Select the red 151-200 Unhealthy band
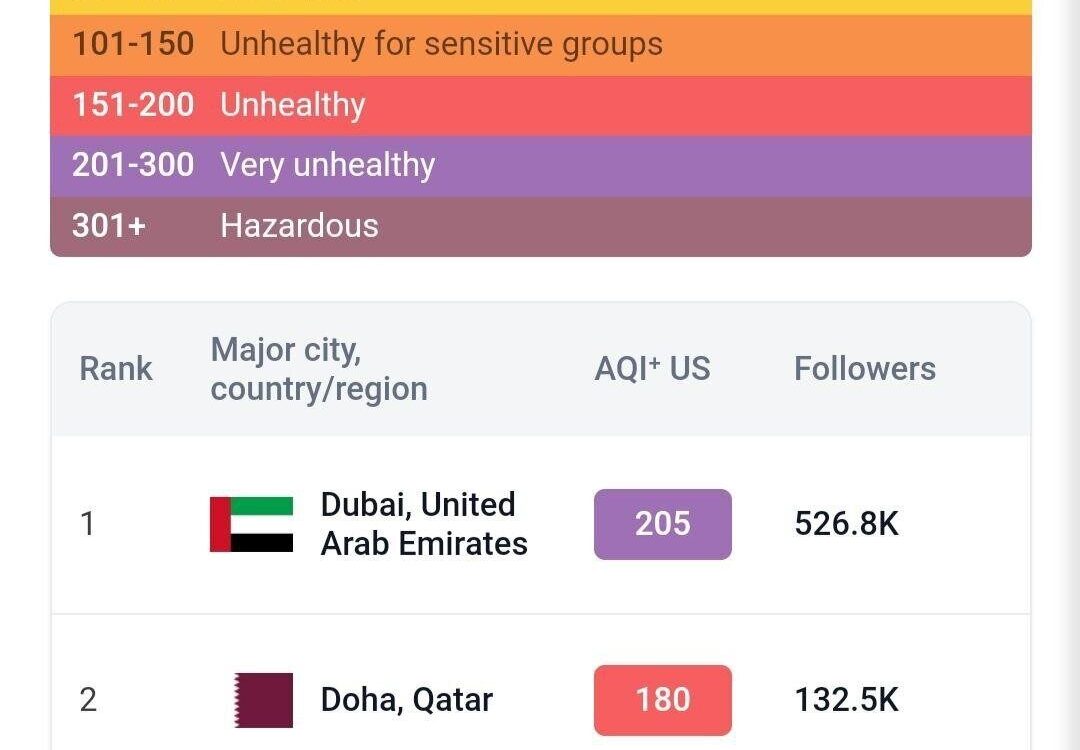This screenshot has width=1080, height=750. 541,105
